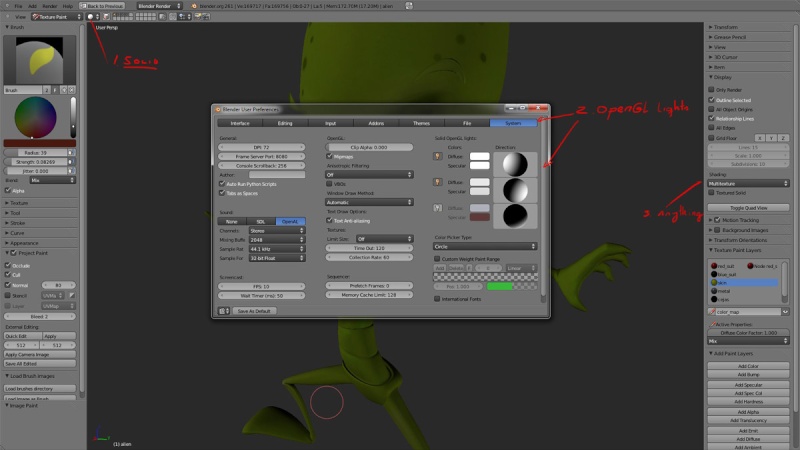Select the SDL sound device button
Image resolution: width=800 pixels, height=450 pixels.
pyautogui.click(x=261, y=221)
